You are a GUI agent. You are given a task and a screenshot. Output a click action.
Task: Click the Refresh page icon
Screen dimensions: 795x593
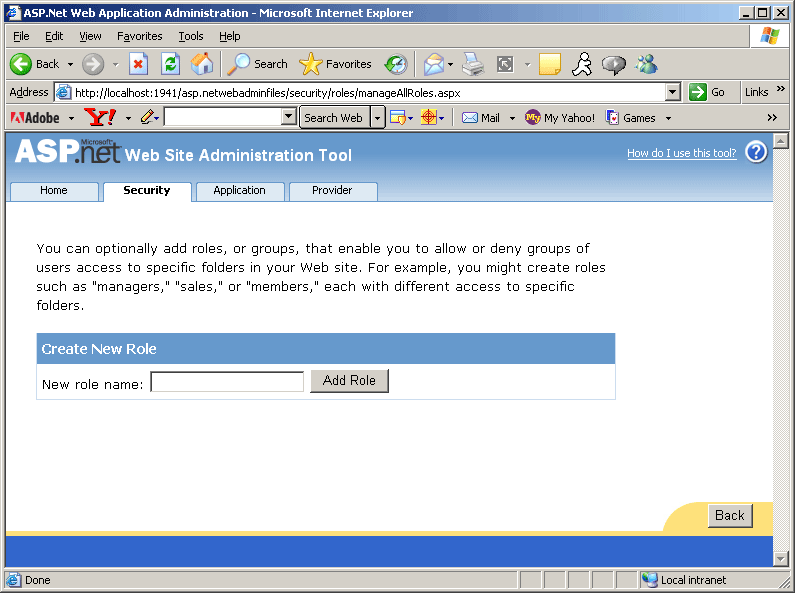(x=170, y=64)
